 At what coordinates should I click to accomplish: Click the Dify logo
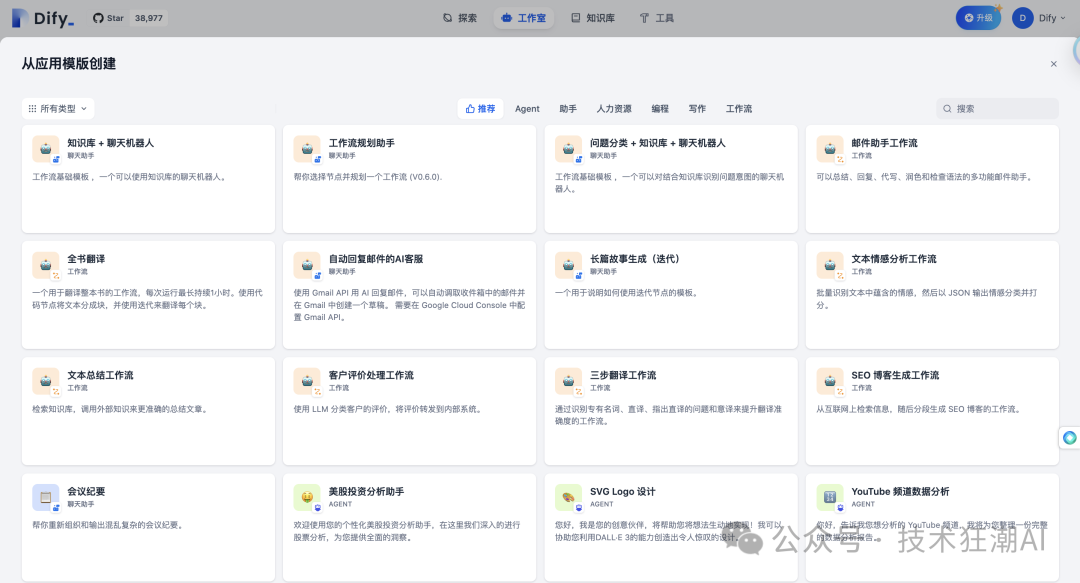[43, 18]
